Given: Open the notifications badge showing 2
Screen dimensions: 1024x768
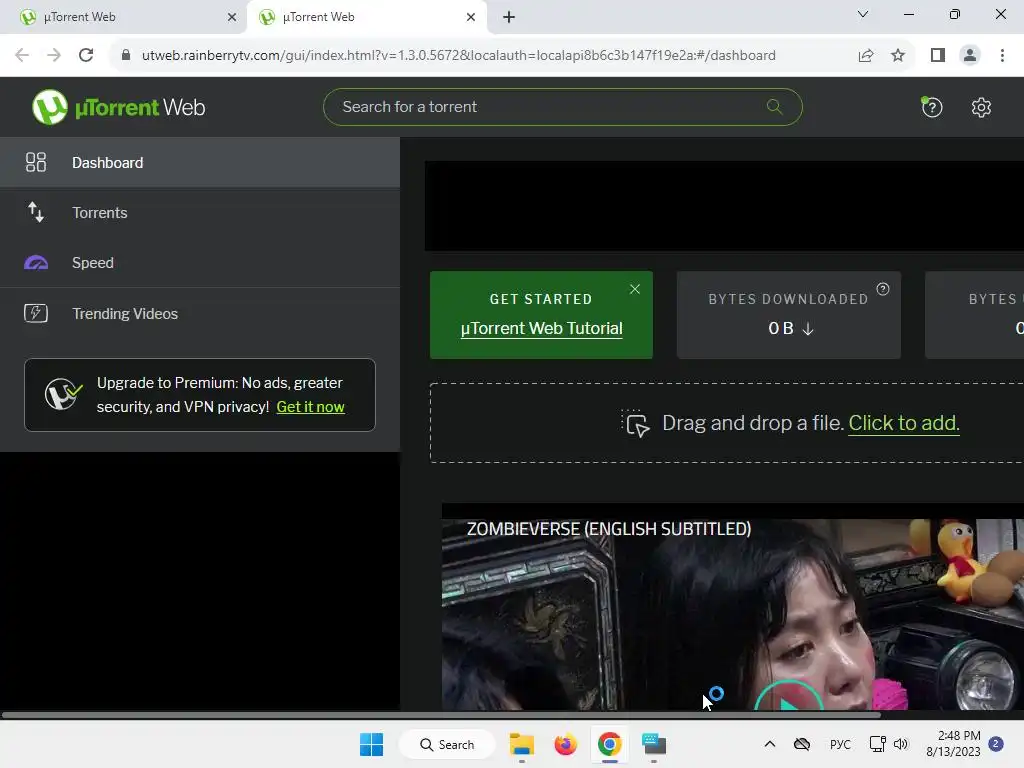Looking at the screenshot, I should pos(996,744).
